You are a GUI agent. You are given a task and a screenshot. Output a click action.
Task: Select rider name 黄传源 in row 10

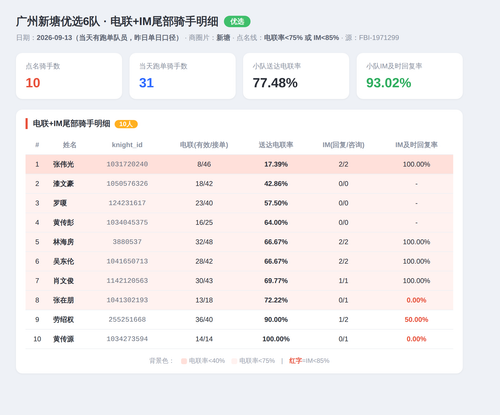point(63,339)
